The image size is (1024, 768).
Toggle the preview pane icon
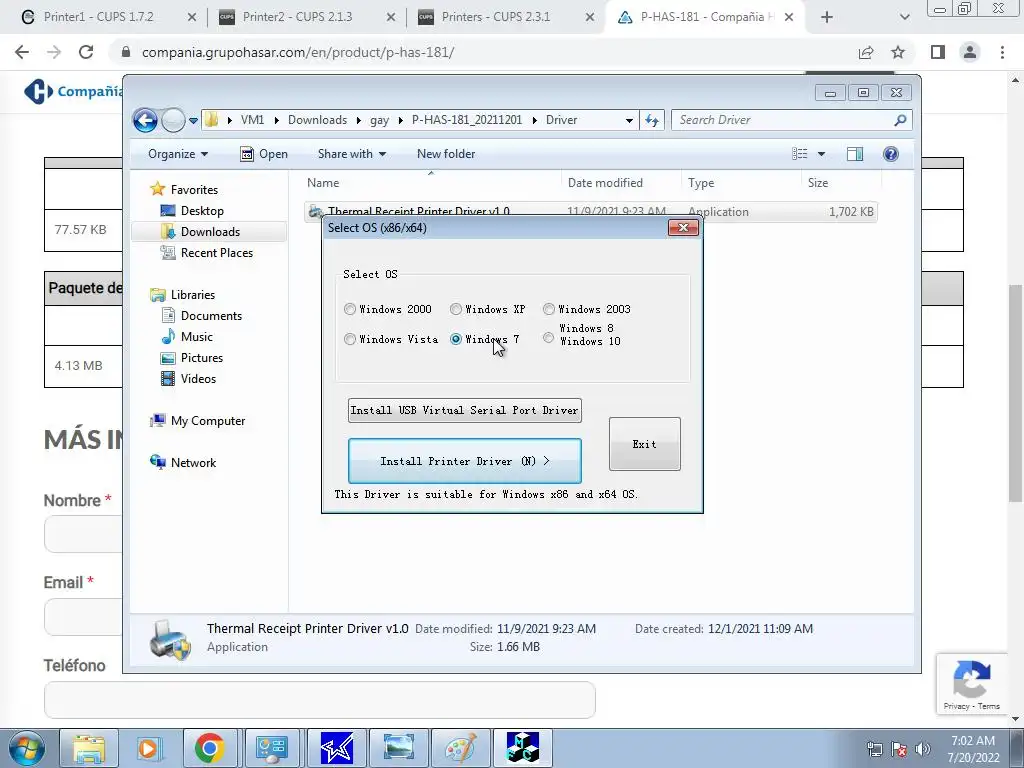(855, 154)
